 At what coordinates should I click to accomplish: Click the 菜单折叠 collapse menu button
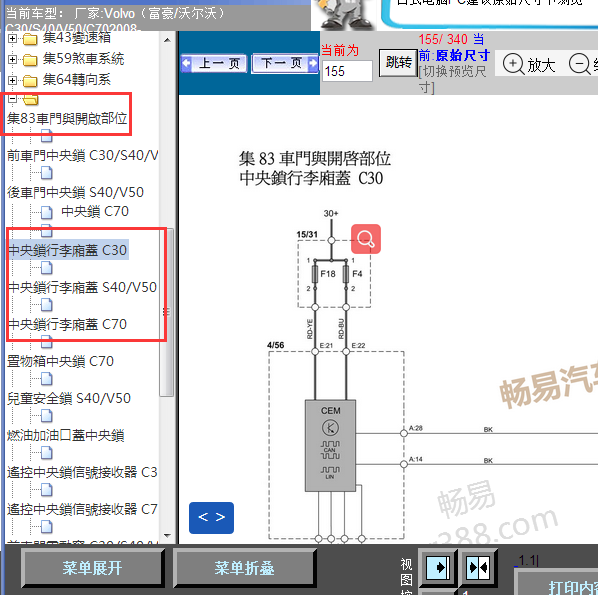point(244,568)
